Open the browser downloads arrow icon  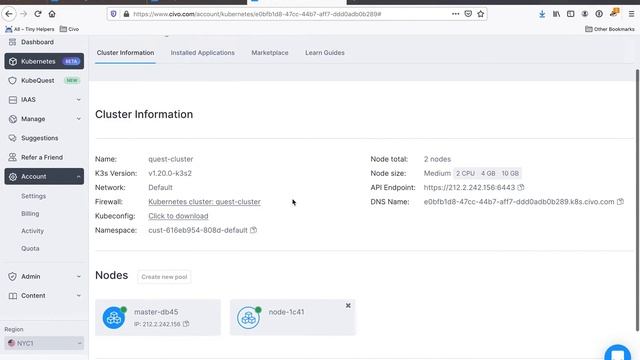tap(542, 14)
